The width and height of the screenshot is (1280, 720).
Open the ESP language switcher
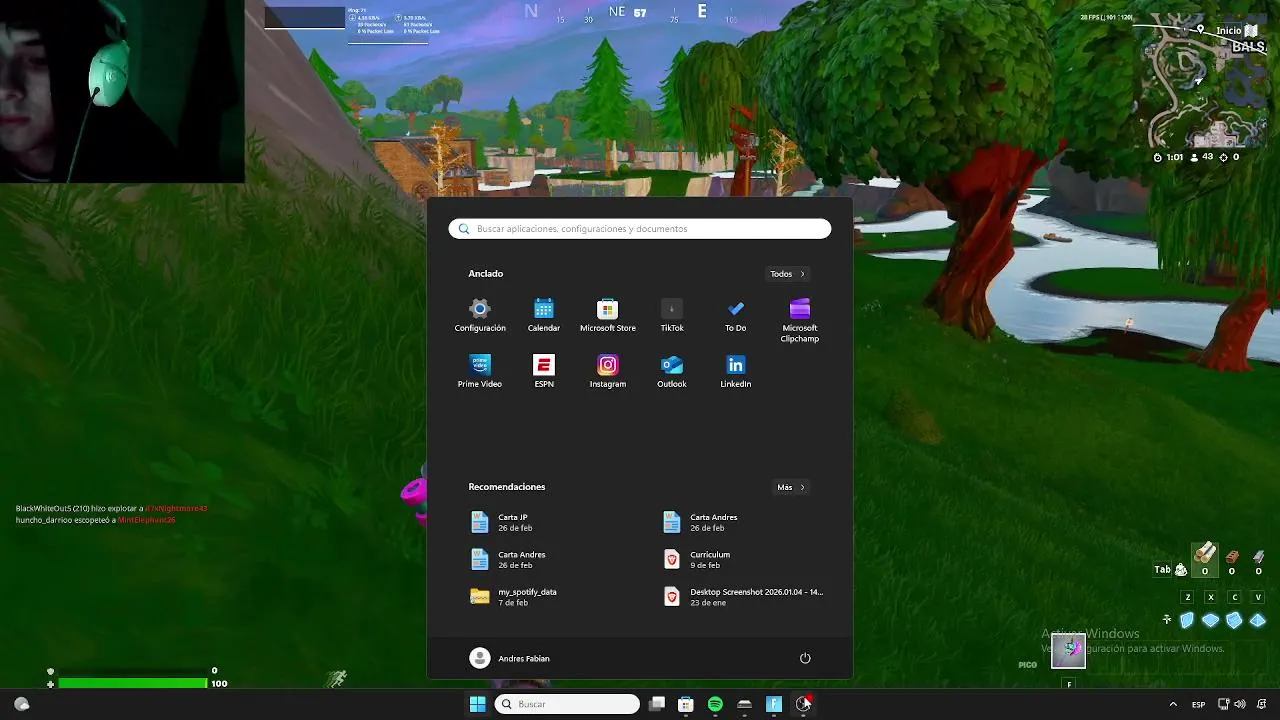(1198, 704)
